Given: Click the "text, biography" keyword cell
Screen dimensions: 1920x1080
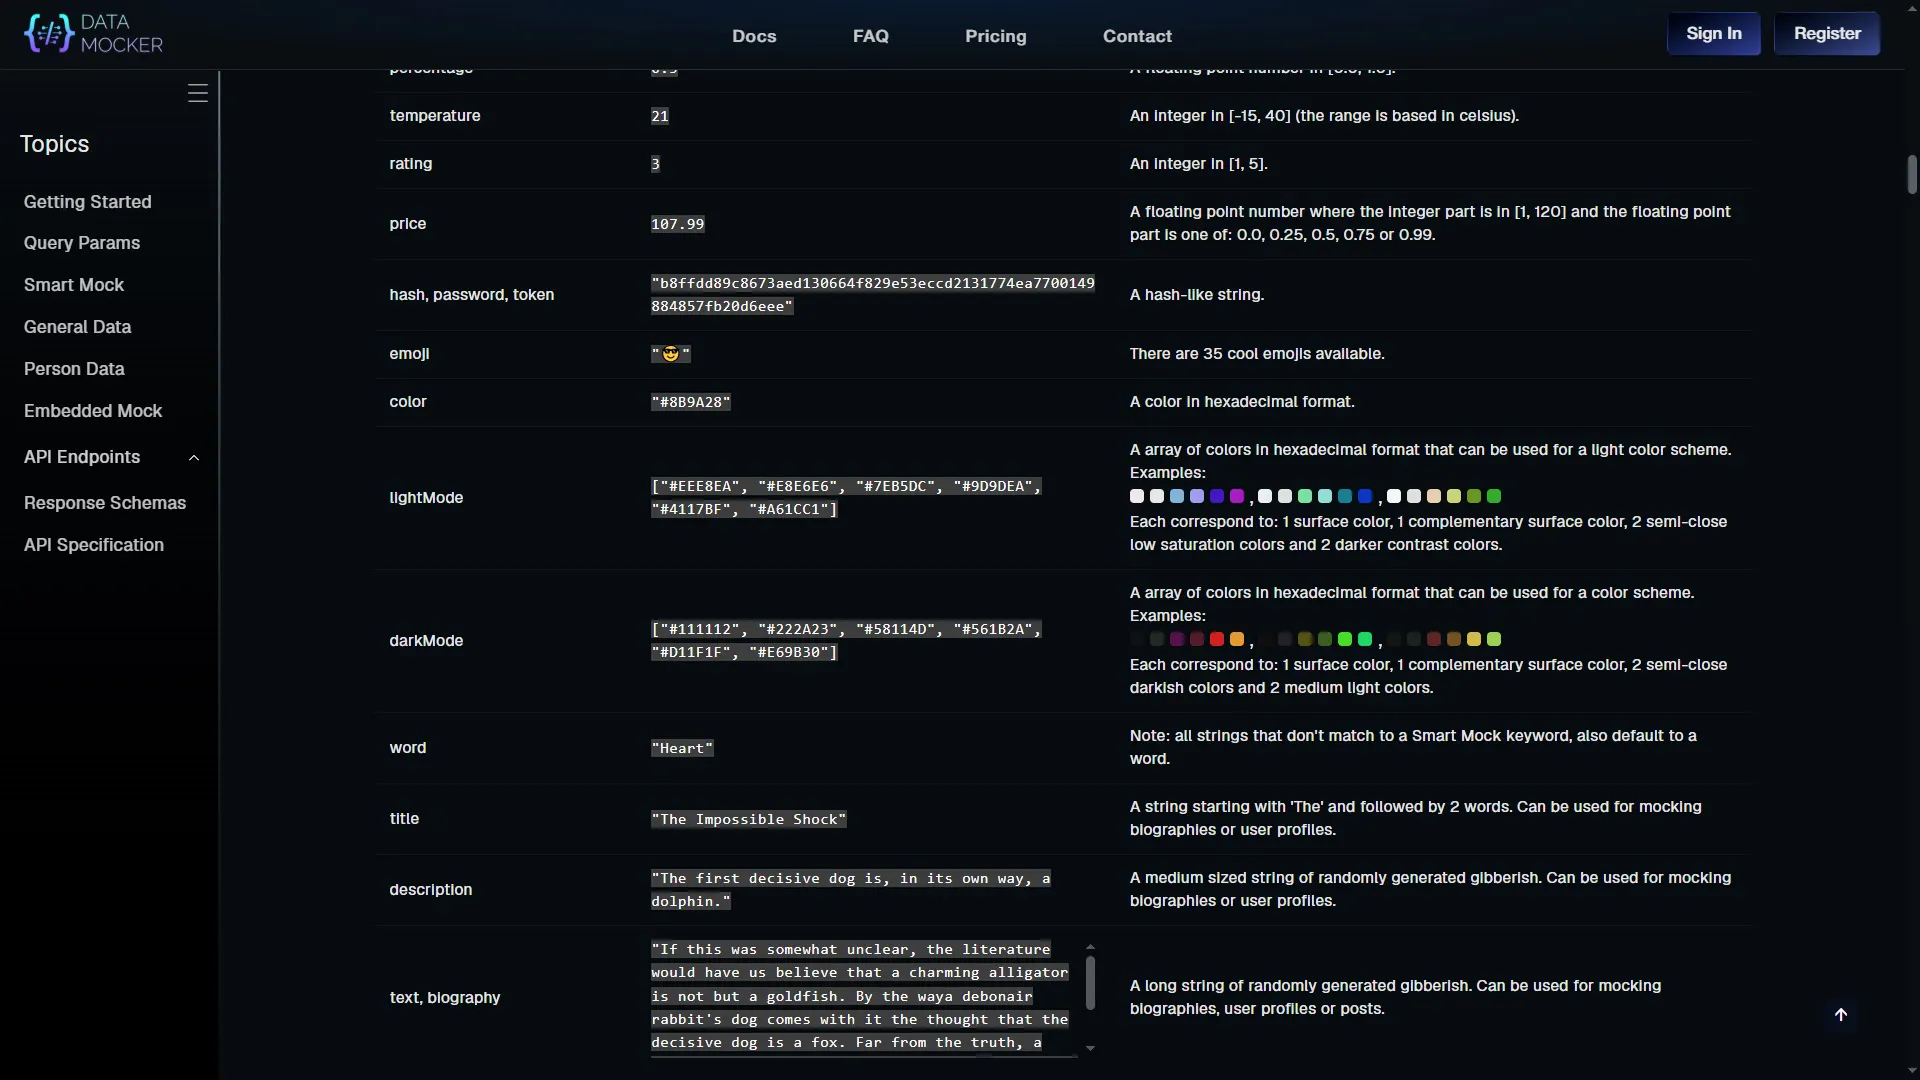Looking at the screenshot, I should coord(445,998).
